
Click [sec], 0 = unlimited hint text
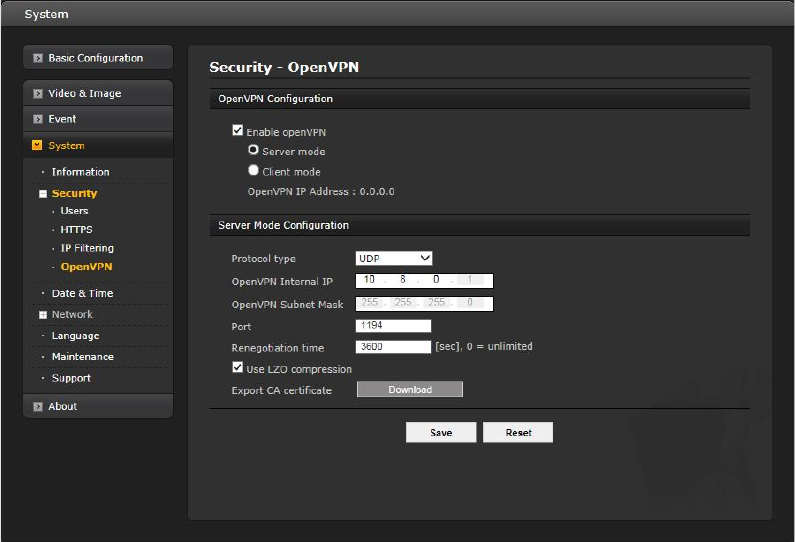484,346
